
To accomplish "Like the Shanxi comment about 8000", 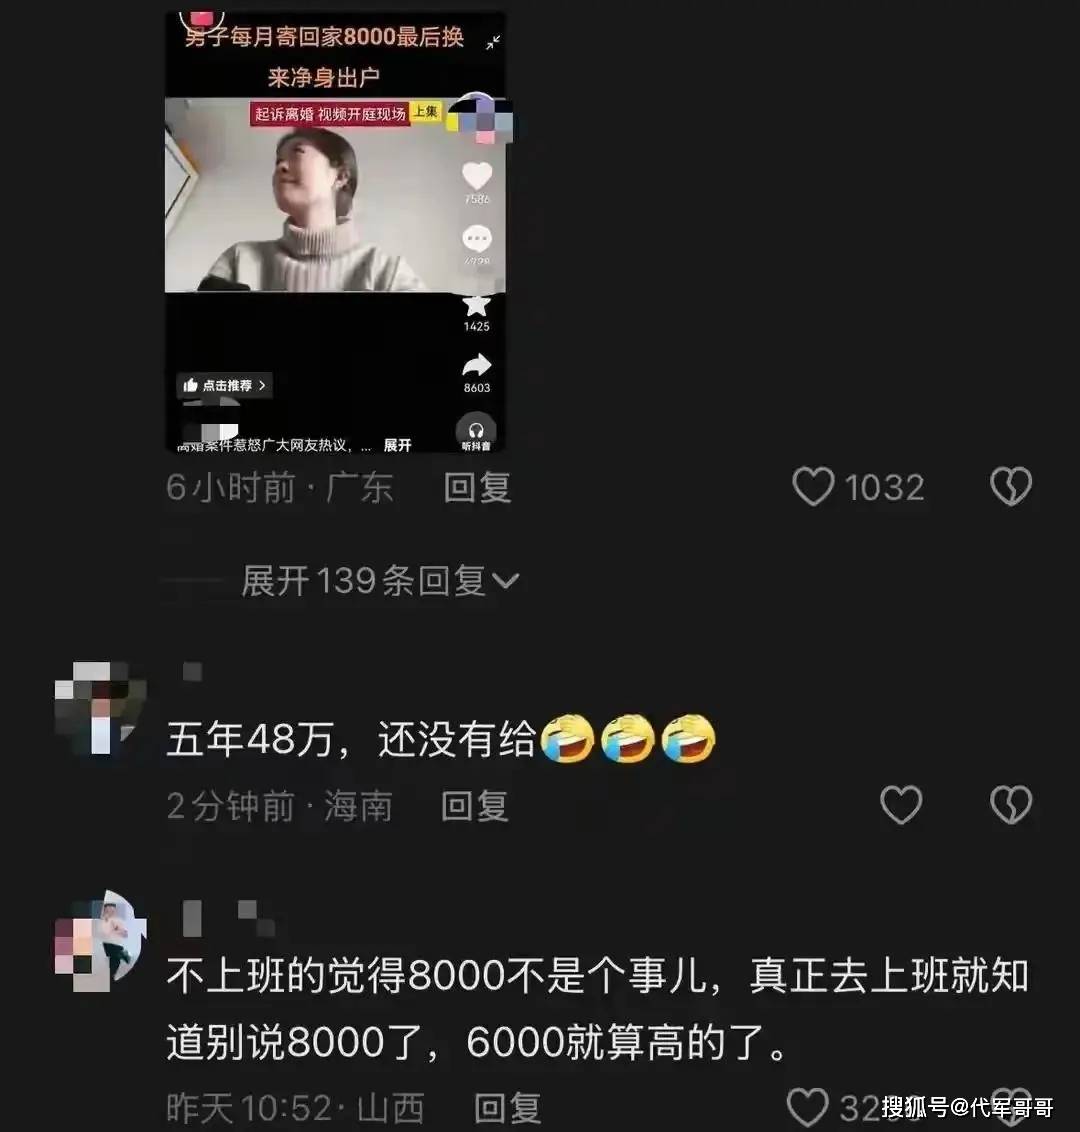I will click(807, 1107).
